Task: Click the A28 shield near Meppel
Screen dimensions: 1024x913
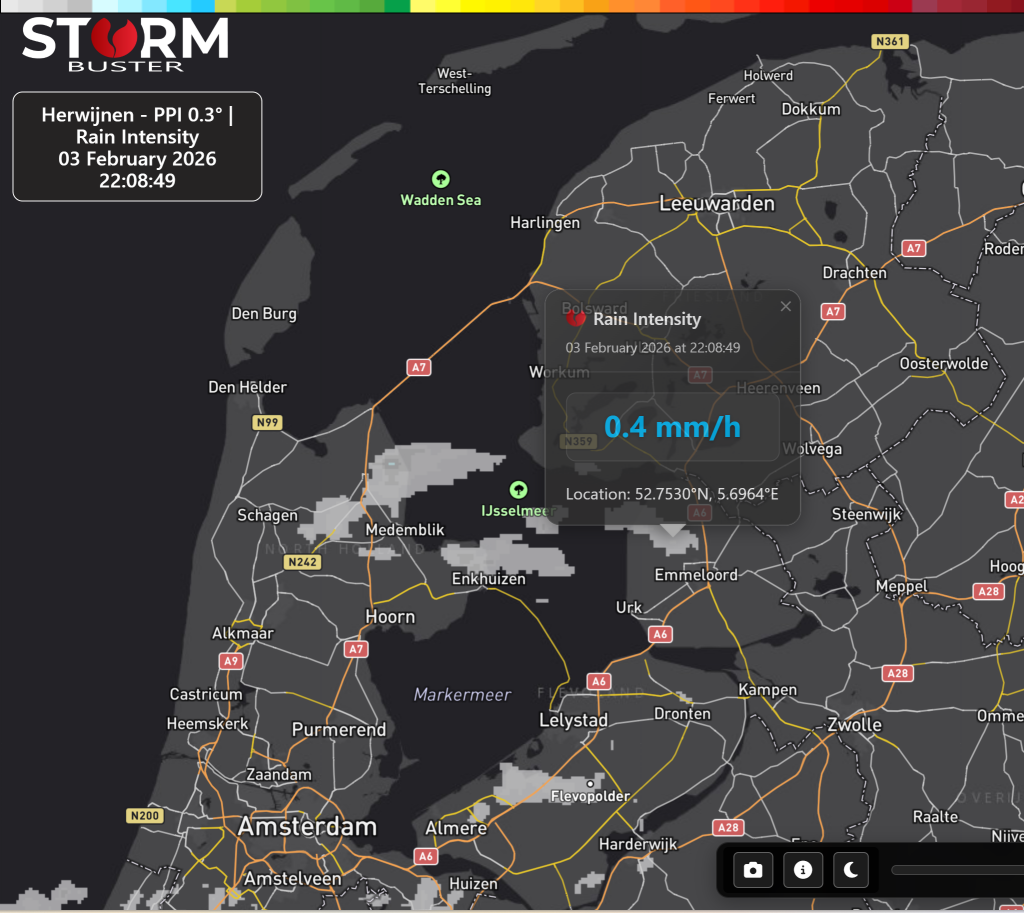Action: tap(988, 592)
